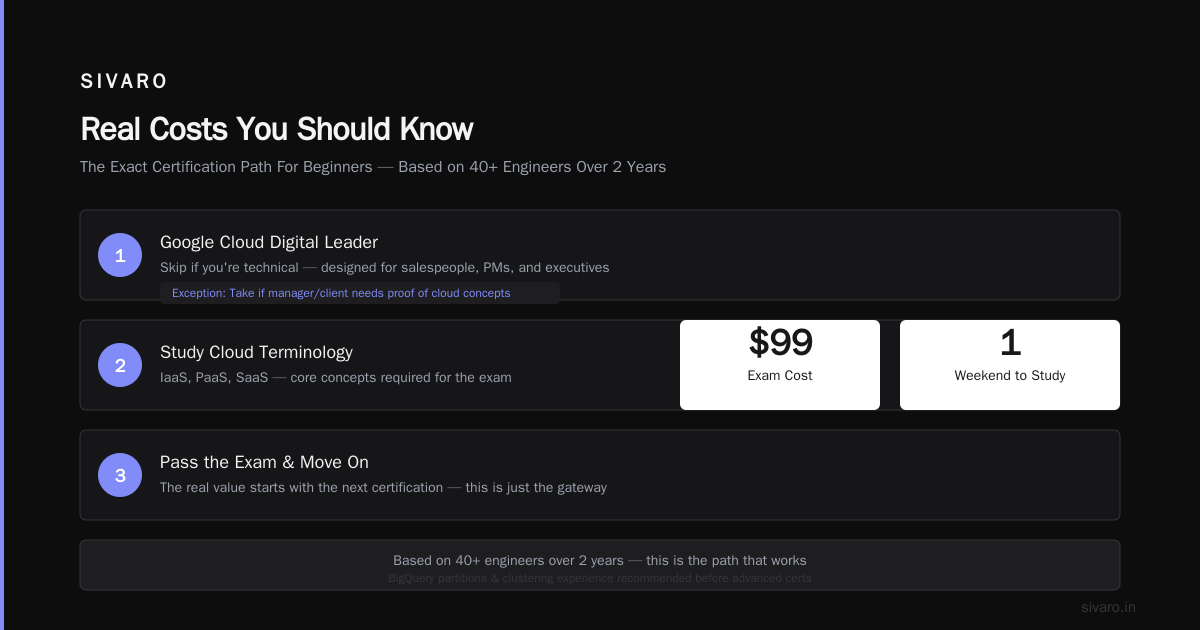Click the 'real value starts' description text
This screenshot has width=1200, height=630.
(383, 488)
